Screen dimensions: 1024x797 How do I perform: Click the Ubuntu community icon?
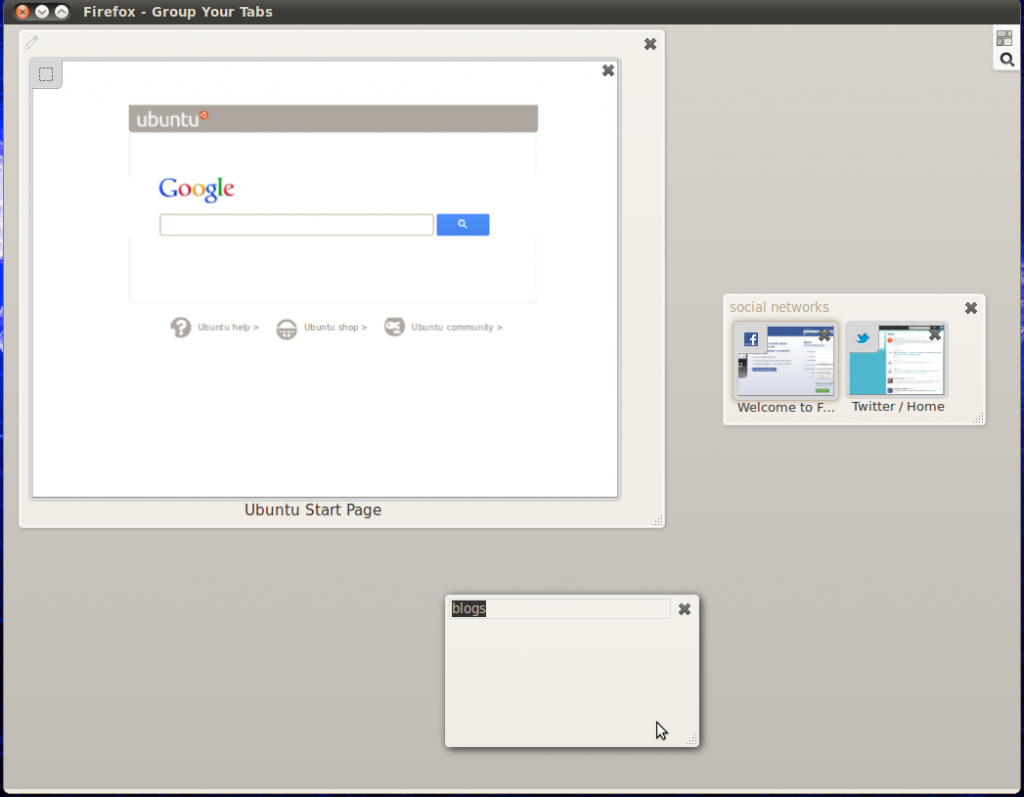click(394, 327)
